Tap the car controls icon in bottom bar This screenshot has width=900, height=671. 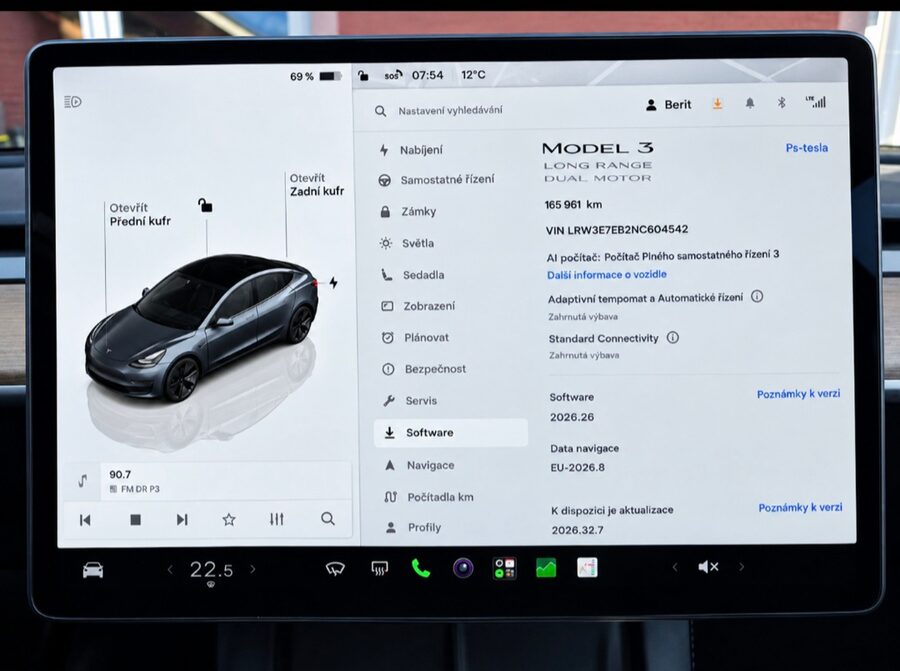(93, 570)
